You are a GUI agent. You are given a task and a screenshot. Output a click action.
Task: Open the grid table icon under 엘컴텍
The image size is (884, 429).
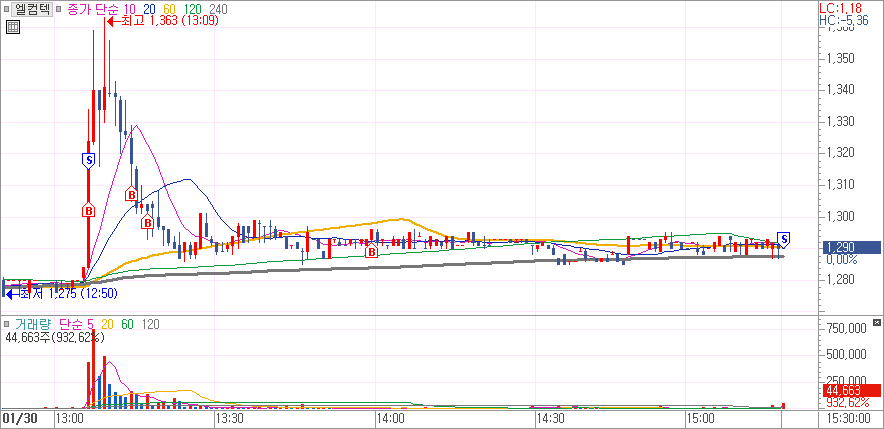click(12, 26)
